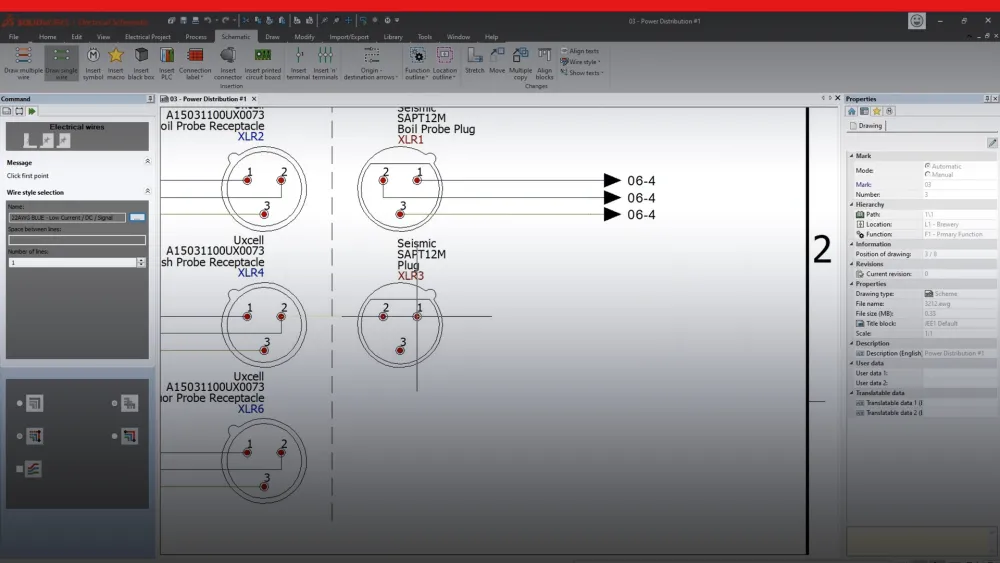Select the Draw multiple wire tool
Screen dimensions: 1000x563
[x=23, y=63]
